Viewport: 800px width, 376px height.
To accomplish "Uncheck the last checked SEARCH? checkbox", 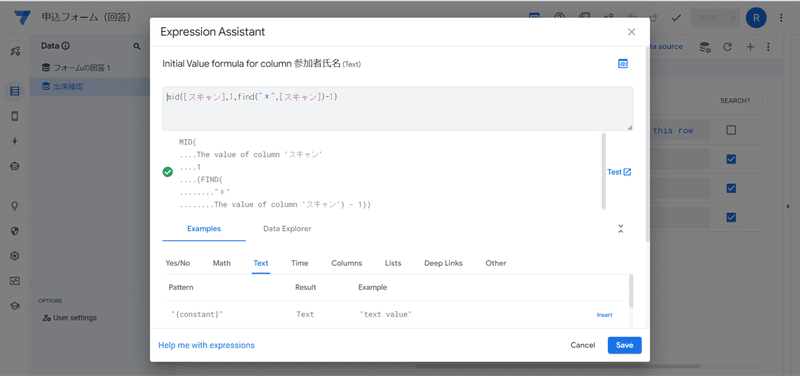I will 731,218.
